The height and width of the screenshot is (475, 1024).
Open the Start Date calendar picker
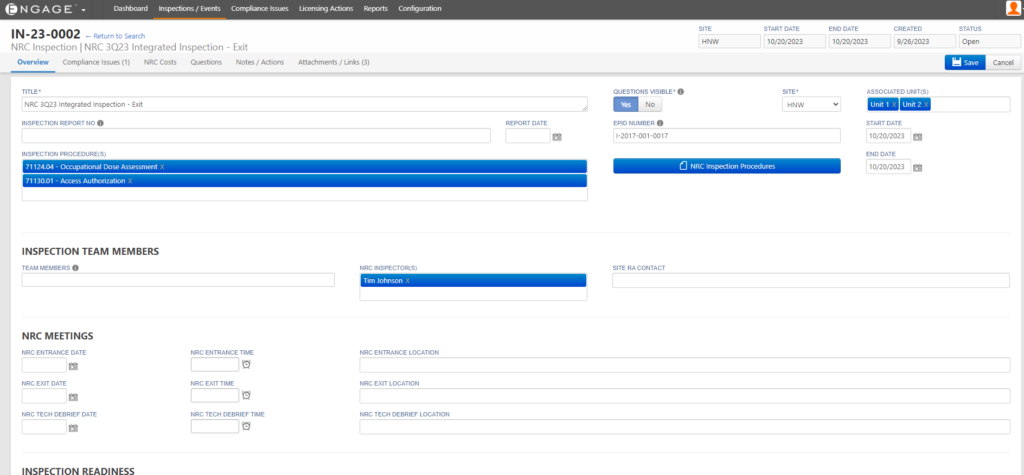coord(917,137)
